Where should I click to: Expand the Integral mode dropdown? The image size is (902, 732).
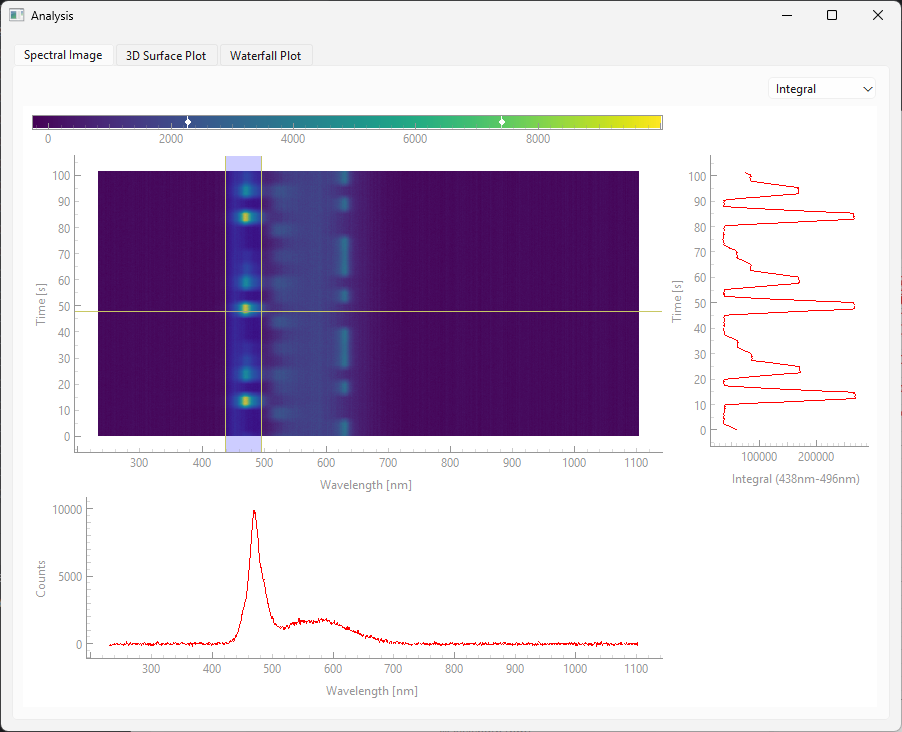821,89
